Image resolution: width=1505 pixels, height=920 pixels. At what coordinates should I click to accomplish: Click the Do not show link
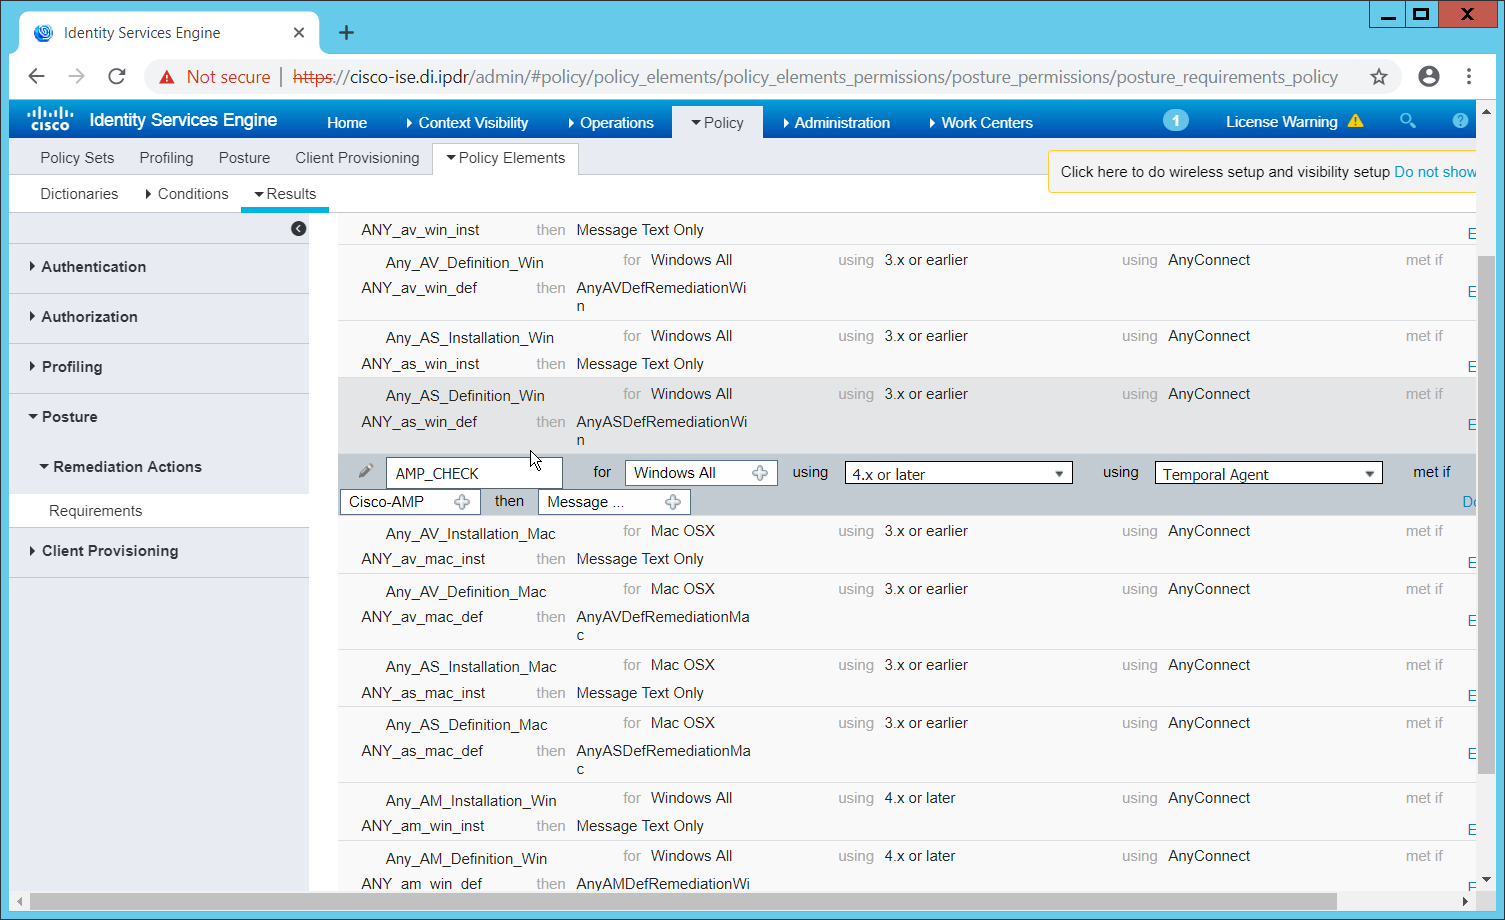1434,172
